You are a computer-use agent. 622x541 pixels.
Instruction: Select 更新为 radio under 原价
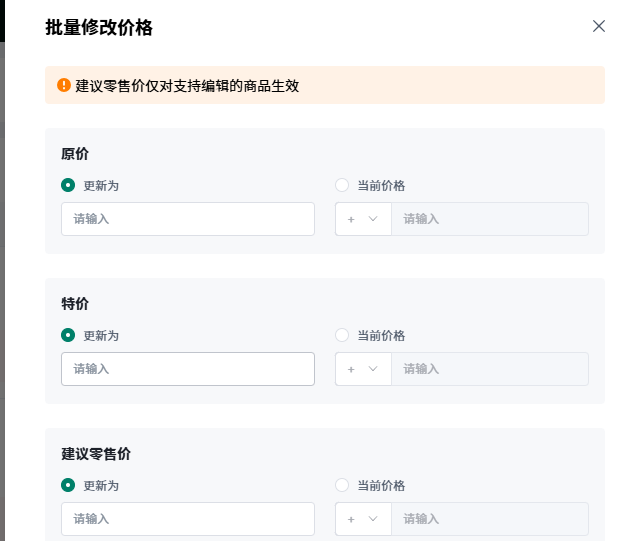click(x=68, y=185)
